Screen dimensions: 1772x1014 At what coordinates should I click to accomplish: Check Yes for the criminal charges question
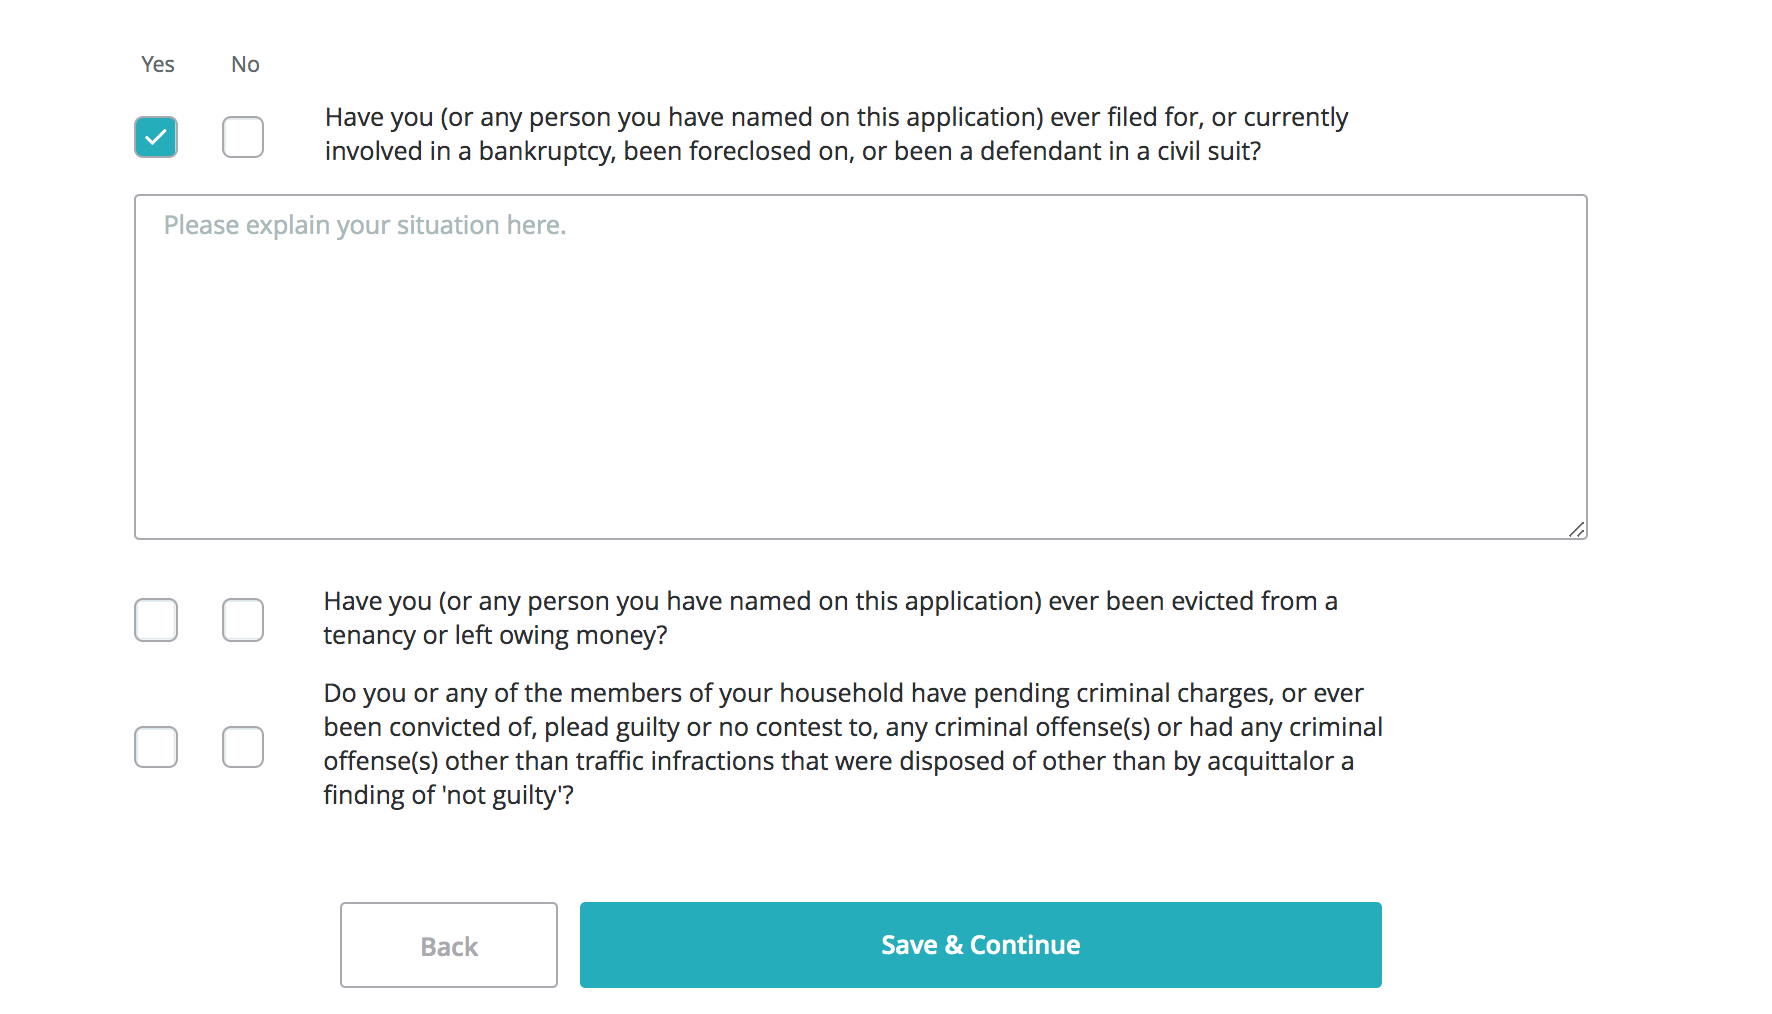click(x=156, y=747)
